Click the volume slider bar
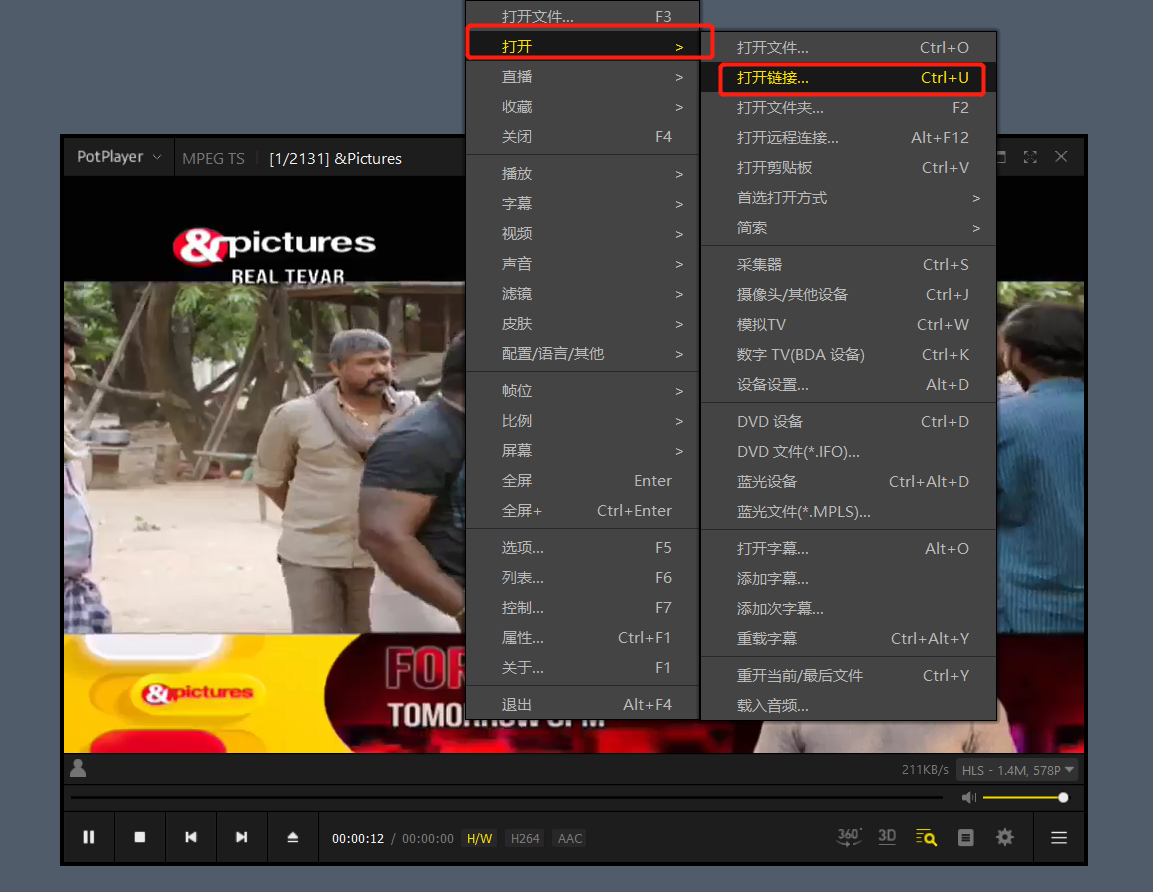1153x892 pixels. 1022,797
